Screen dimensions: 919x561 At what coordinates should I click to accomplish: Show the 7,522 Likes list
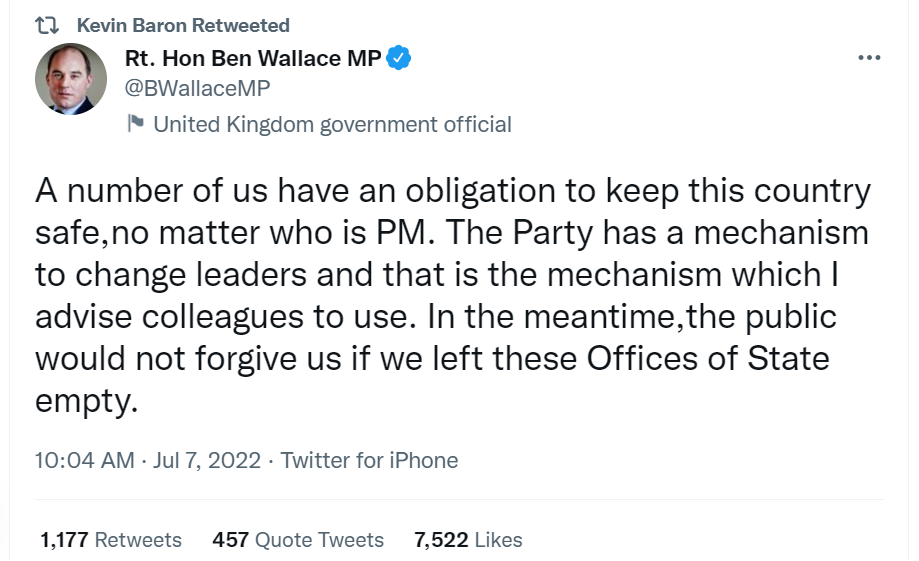tap(468, 540)
